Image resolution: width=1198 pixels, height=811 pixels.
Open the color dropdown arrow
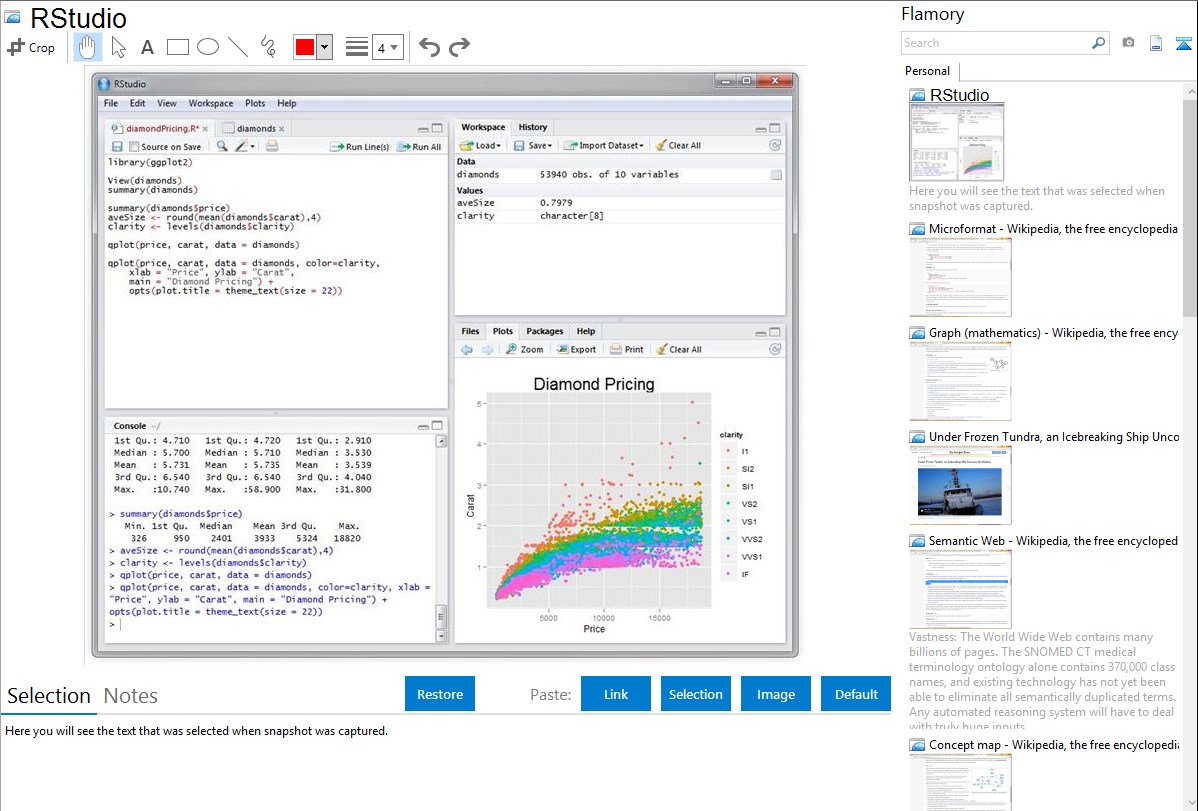coord(325,47)
